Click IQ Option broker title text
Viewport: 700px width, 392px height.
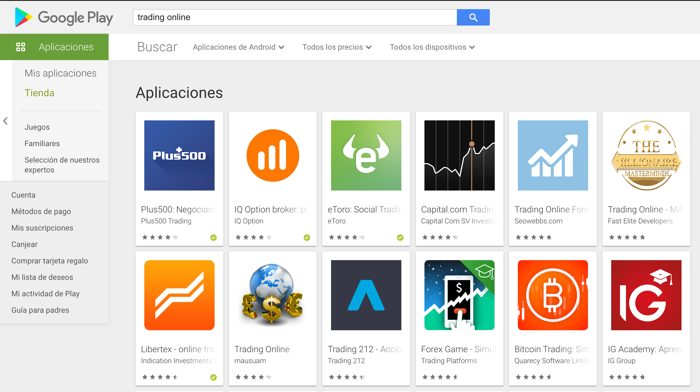click(x=271, y=209)
